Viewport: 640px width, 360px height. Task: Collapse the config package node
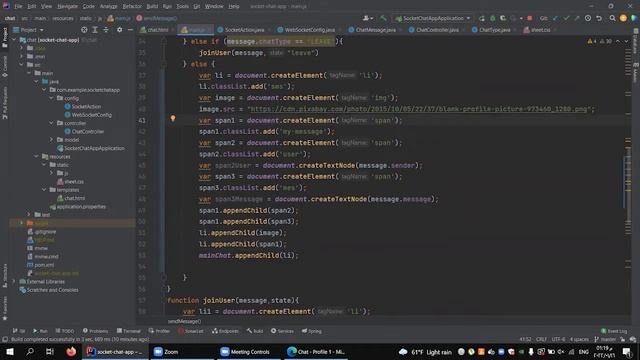pyautogui.click(x=51, y=98)
